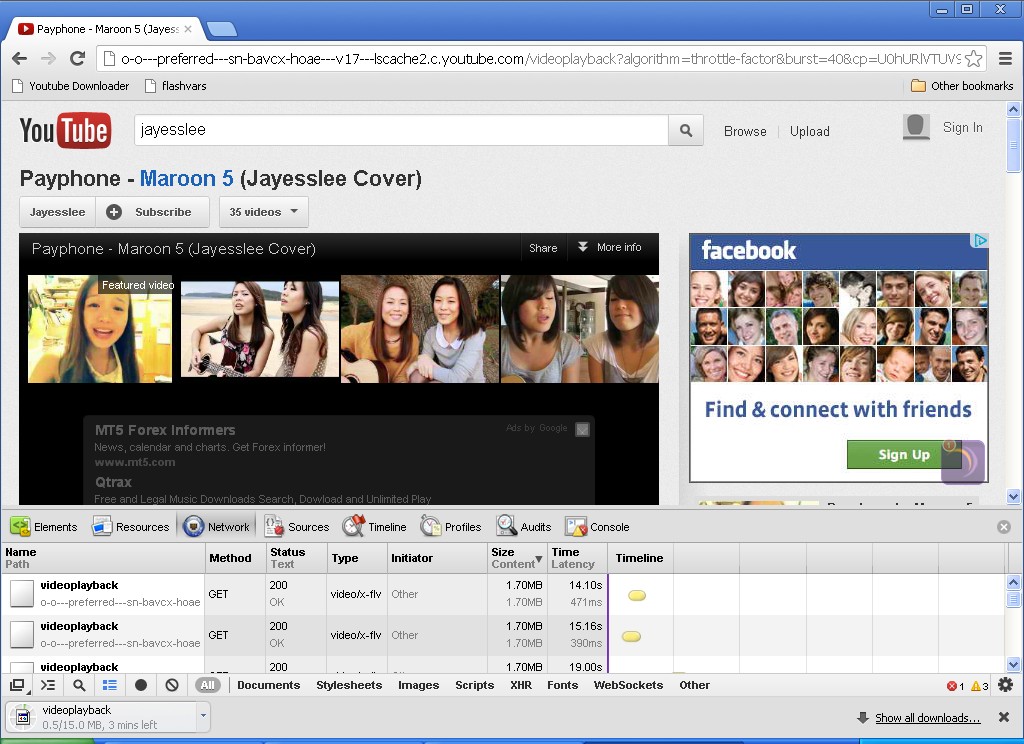
Task: Click the warning count indicator
Action: (x=980, y=686)
